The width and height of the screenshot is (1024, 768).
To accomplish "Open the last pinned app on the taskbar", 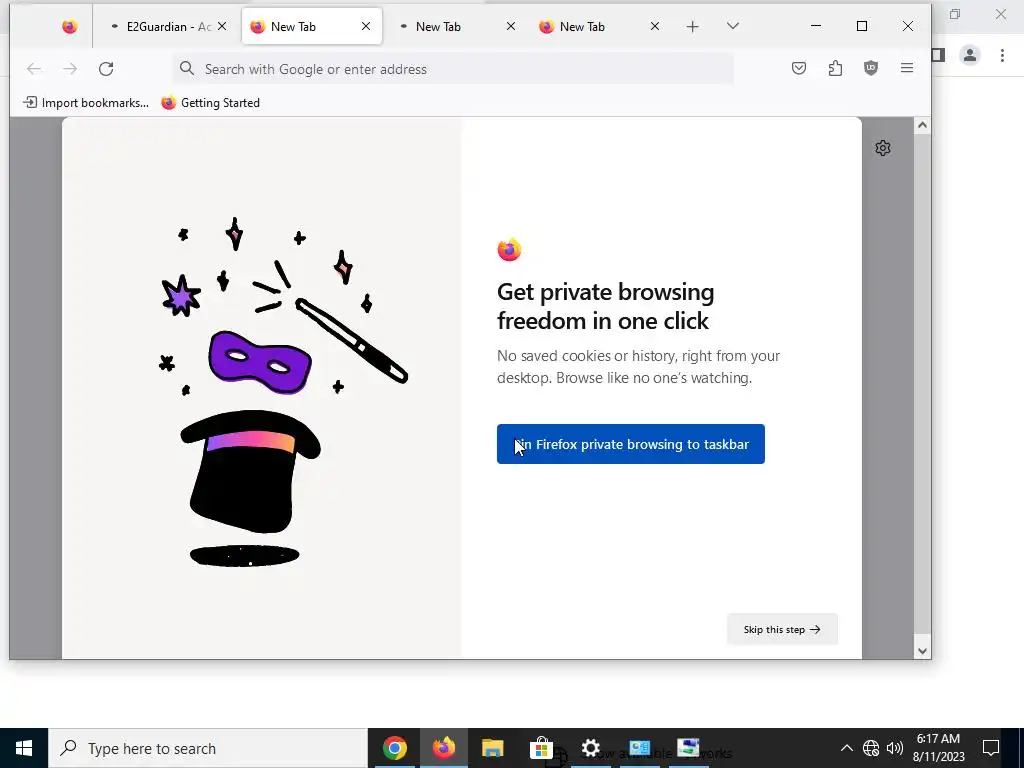I will [688, 748].
